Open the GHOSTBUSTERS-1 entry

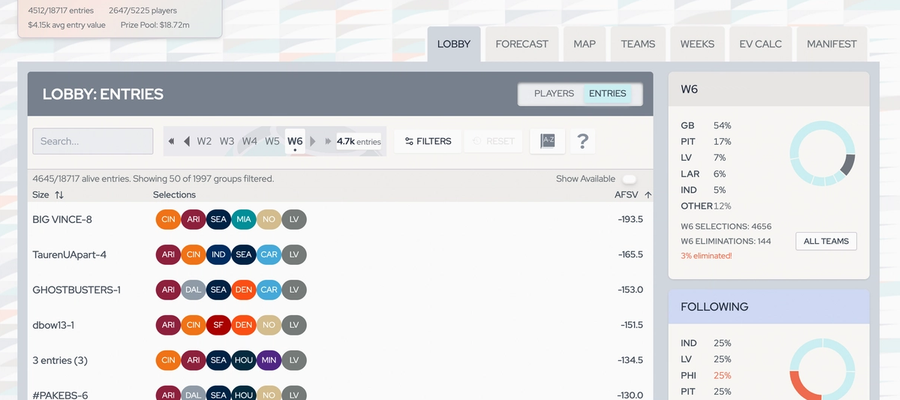click(77, 290)
